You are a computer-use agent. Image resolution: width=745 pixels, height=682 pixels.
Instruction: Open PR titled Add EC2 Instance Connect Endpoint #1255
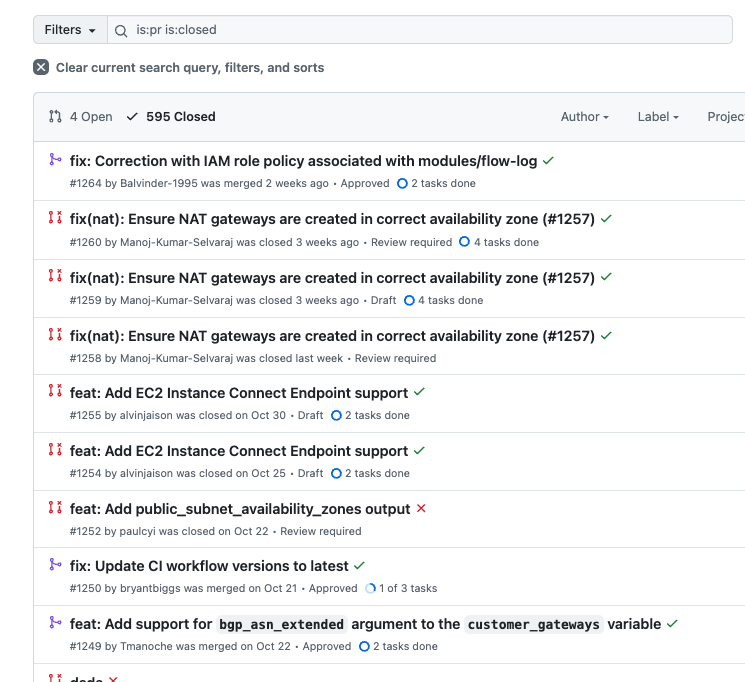coord(239,393)
